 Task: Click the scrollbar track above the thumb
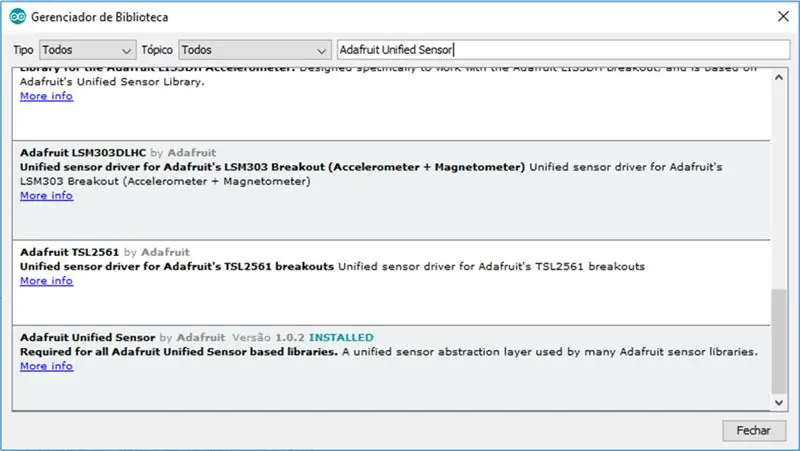[779, 187]
